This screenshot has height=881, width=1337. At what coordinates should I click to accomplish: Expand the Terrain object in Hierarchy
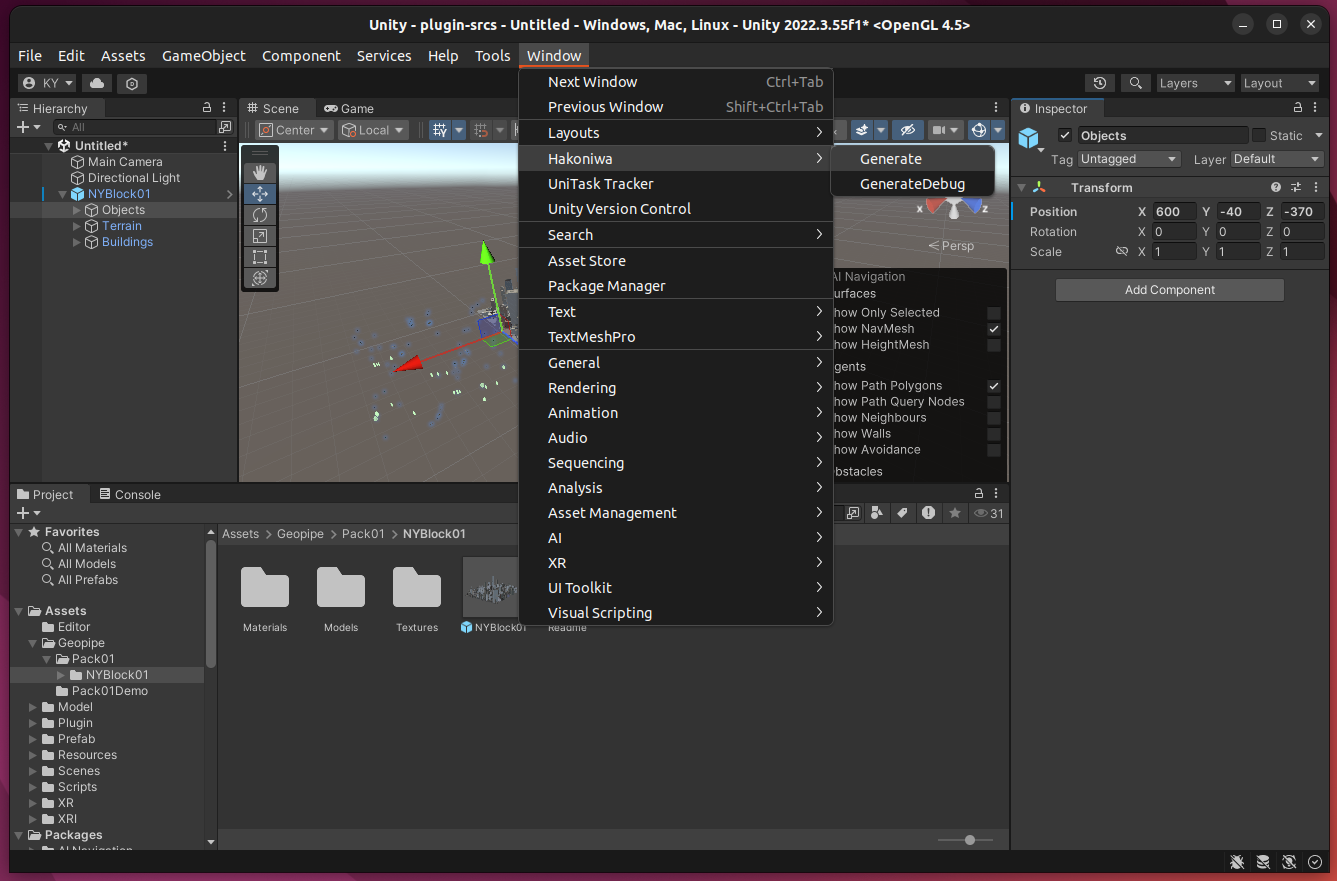click(77, 226)
